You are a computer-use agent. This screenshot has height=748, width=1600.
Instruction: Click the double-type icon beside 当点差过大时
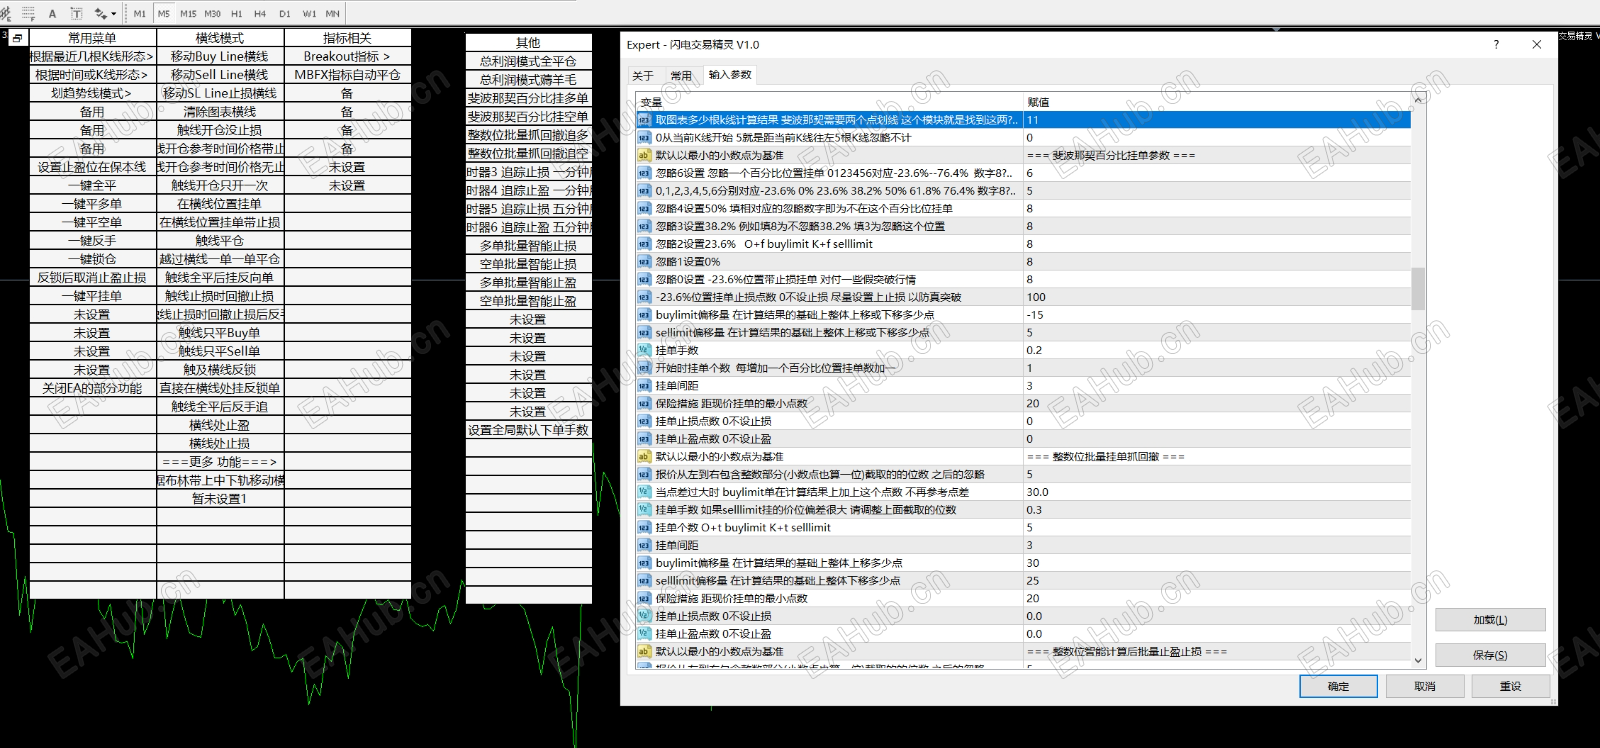[x=645, y=492]
